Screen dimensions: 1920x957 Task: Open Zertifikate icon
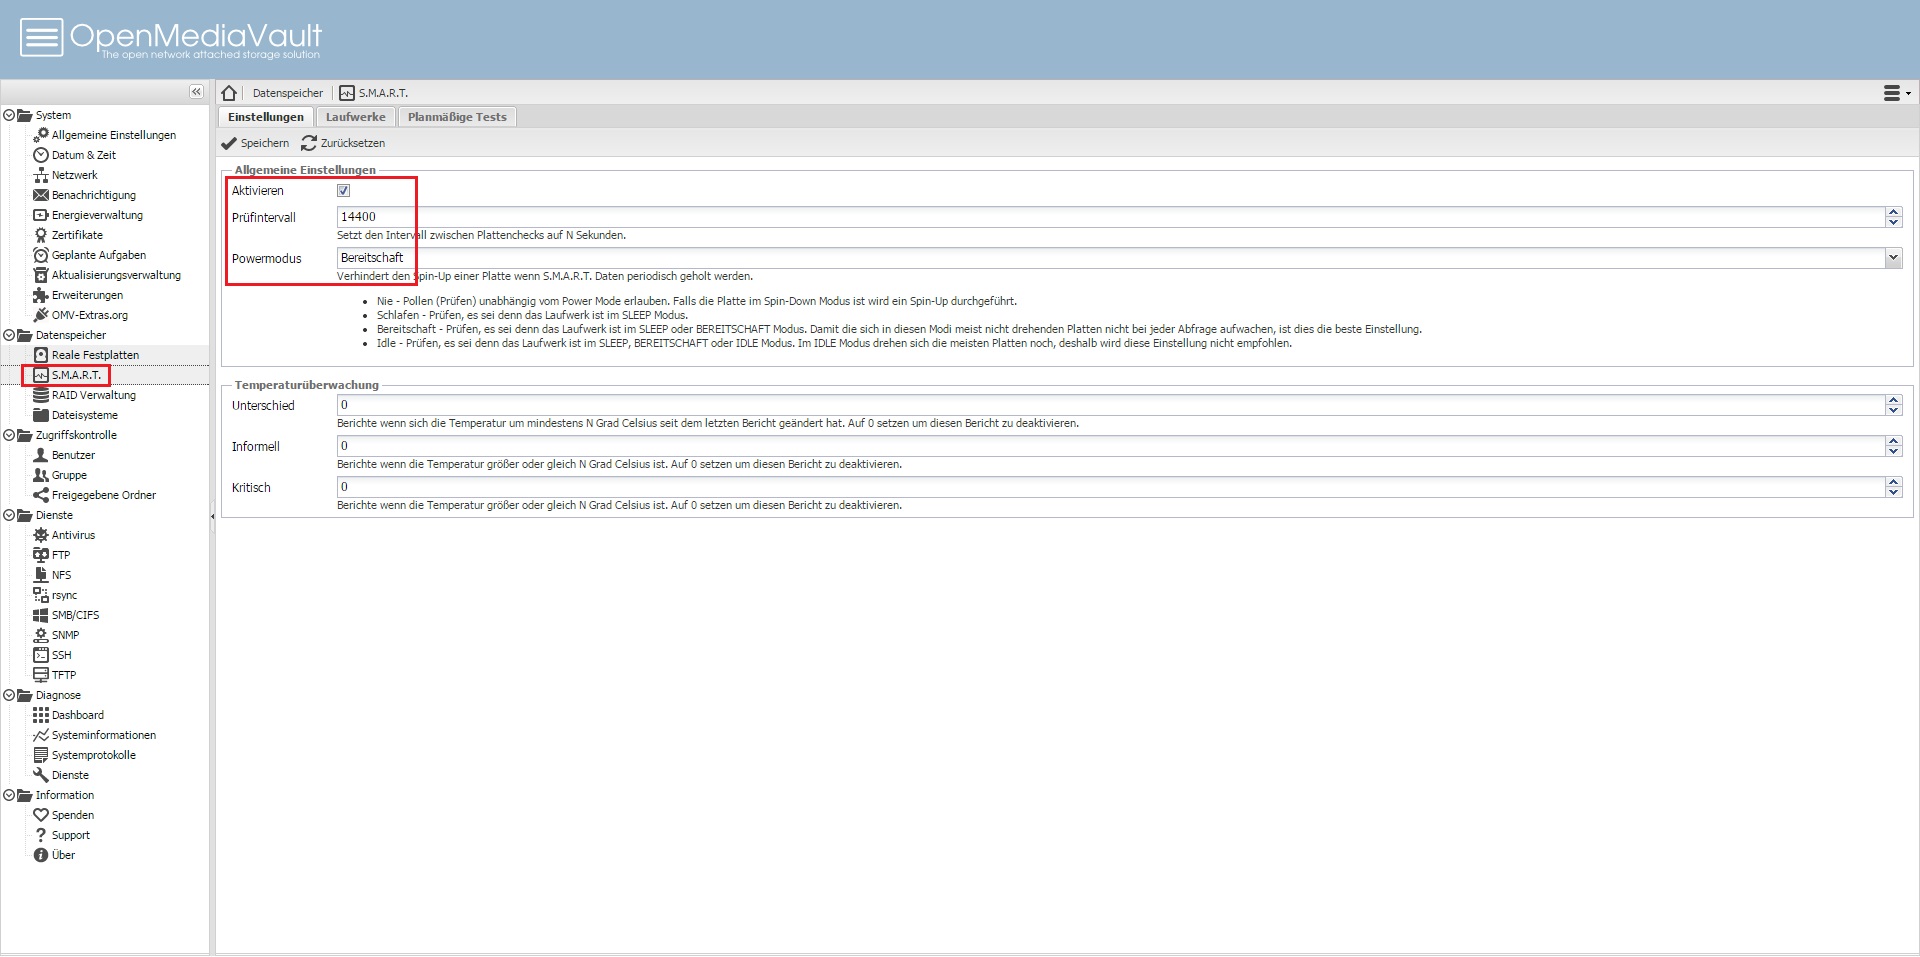pyautogui.click(x=41, y=235)
